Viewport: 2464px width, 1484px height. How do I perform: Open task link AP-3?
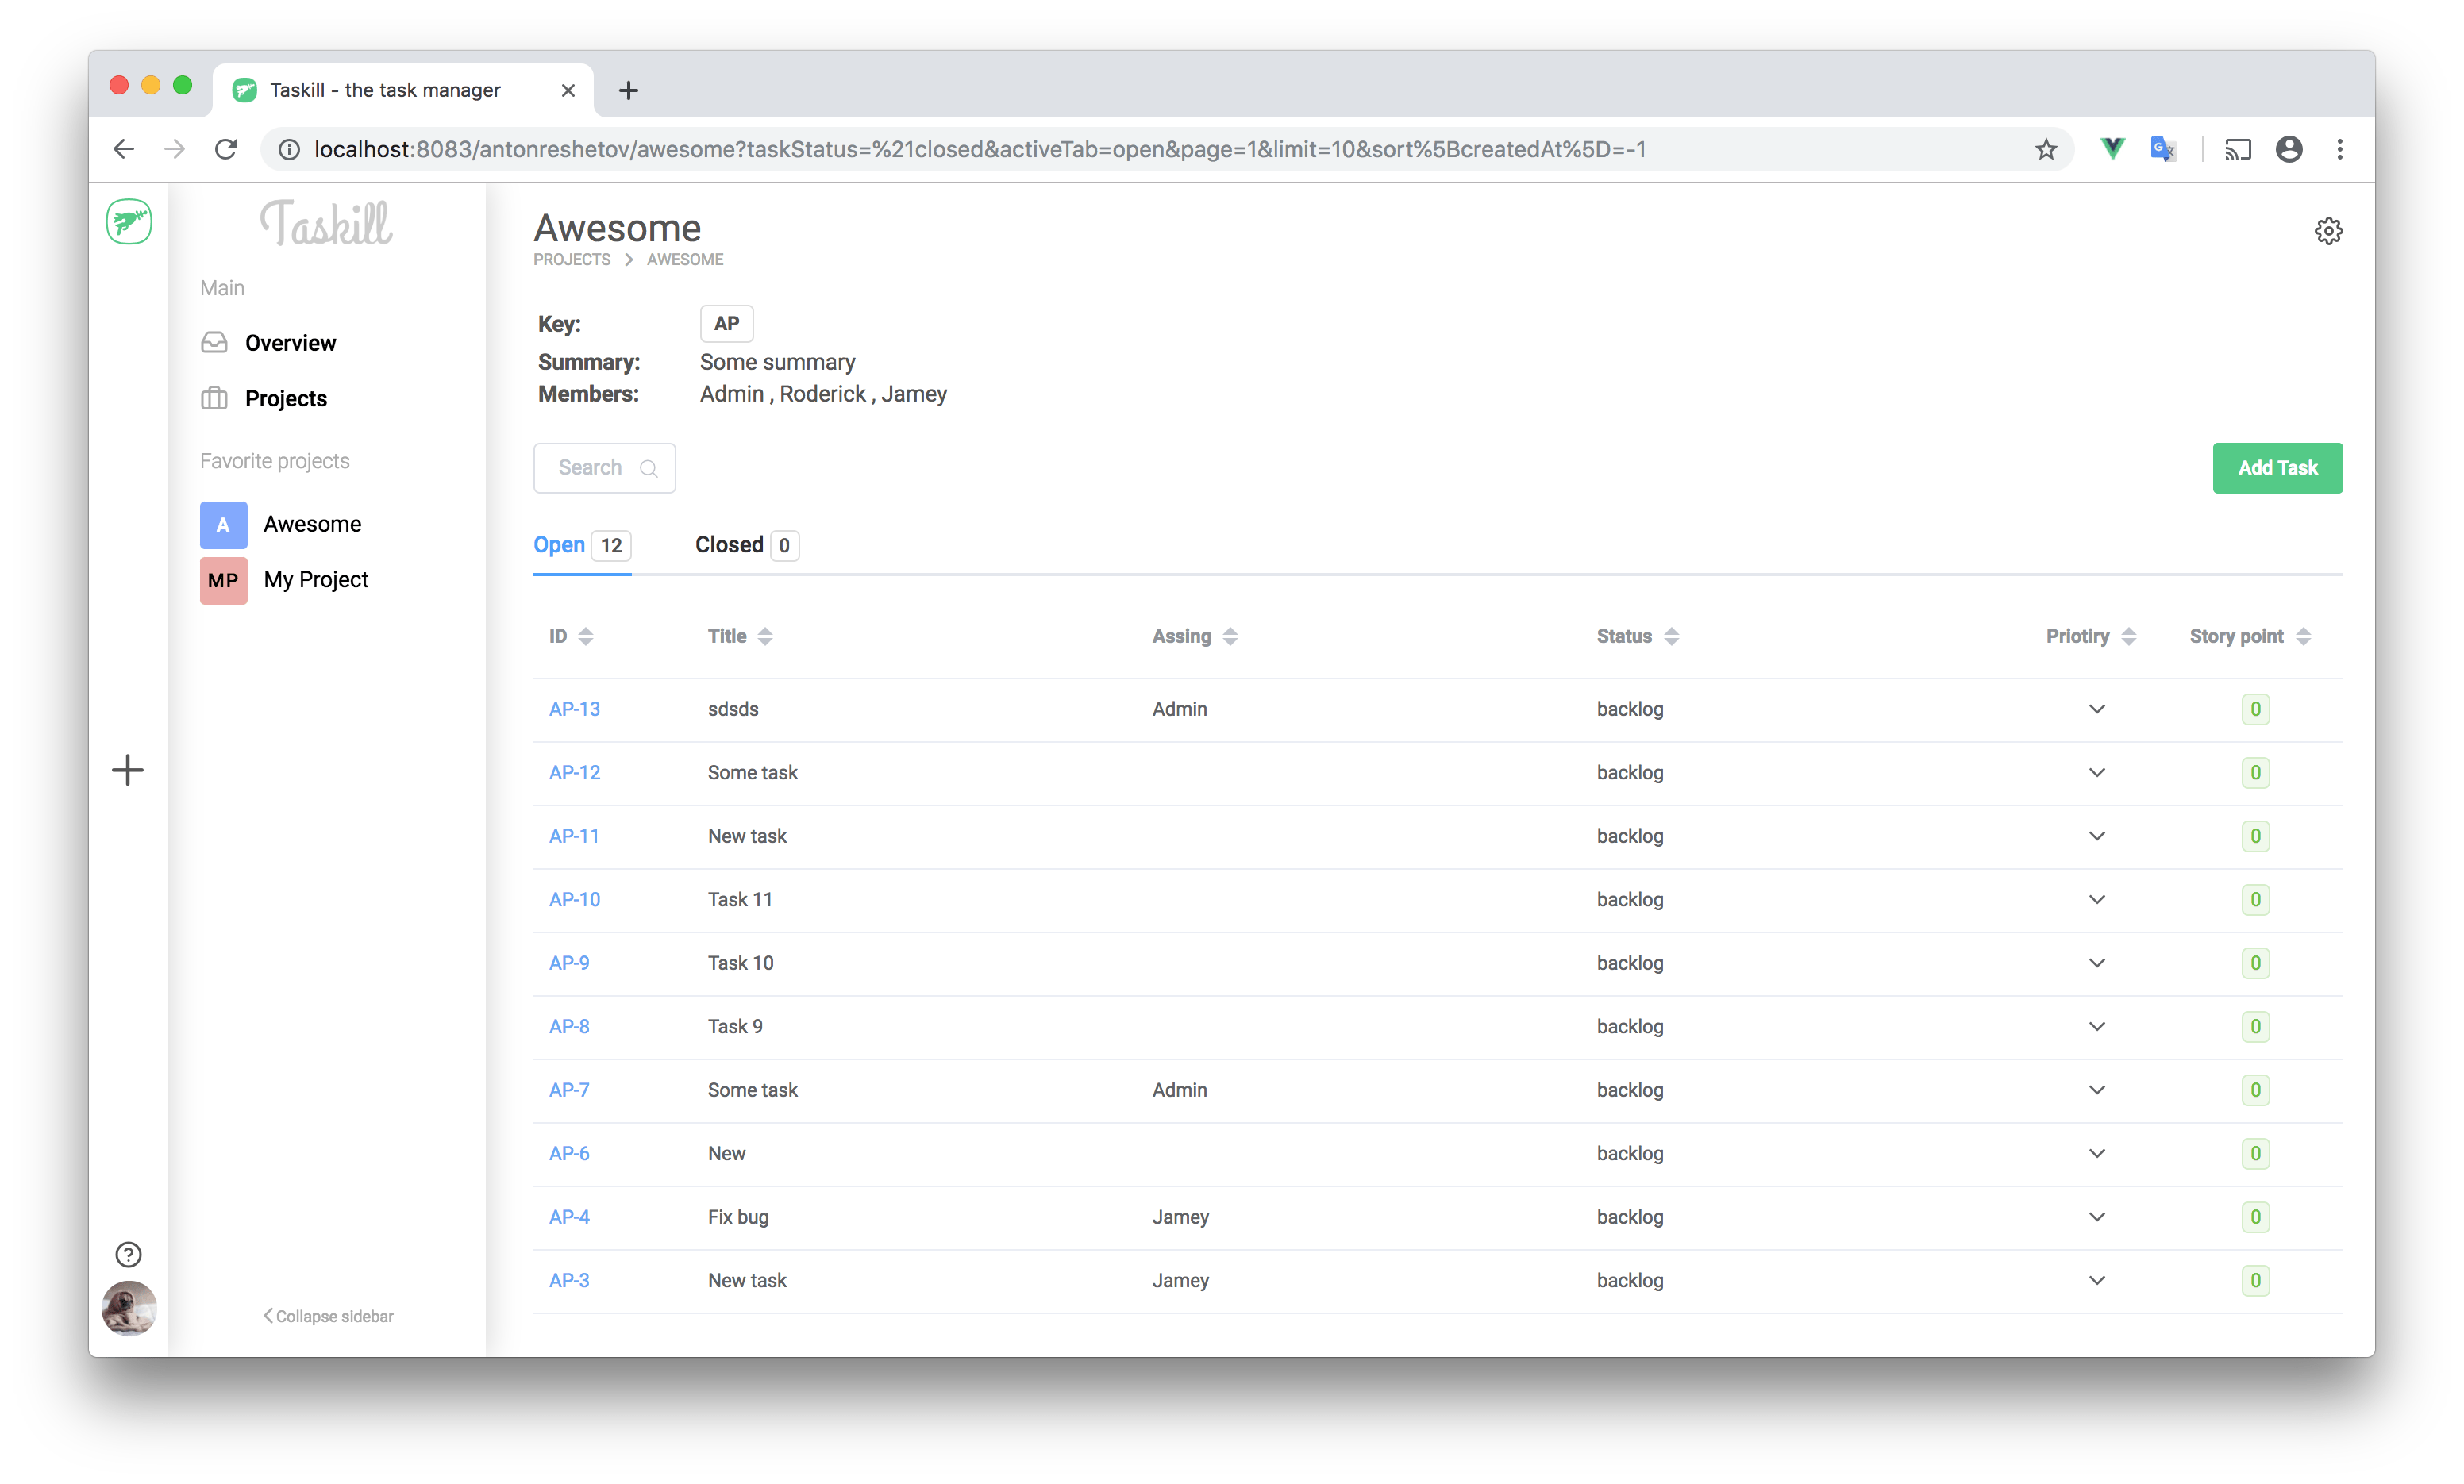569,1280
